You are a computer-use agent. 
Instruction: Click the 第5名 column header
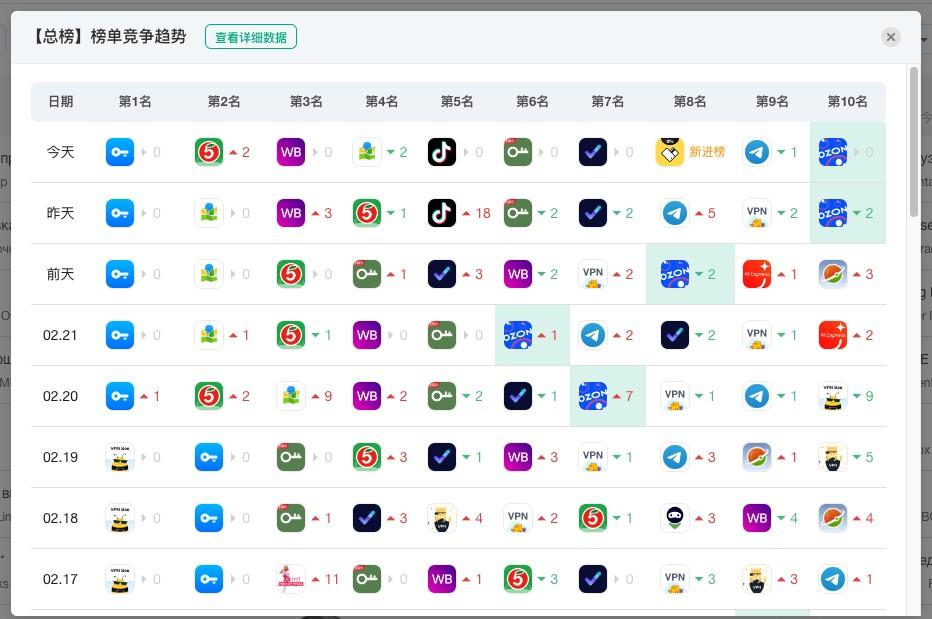click(x=457, y=102)
